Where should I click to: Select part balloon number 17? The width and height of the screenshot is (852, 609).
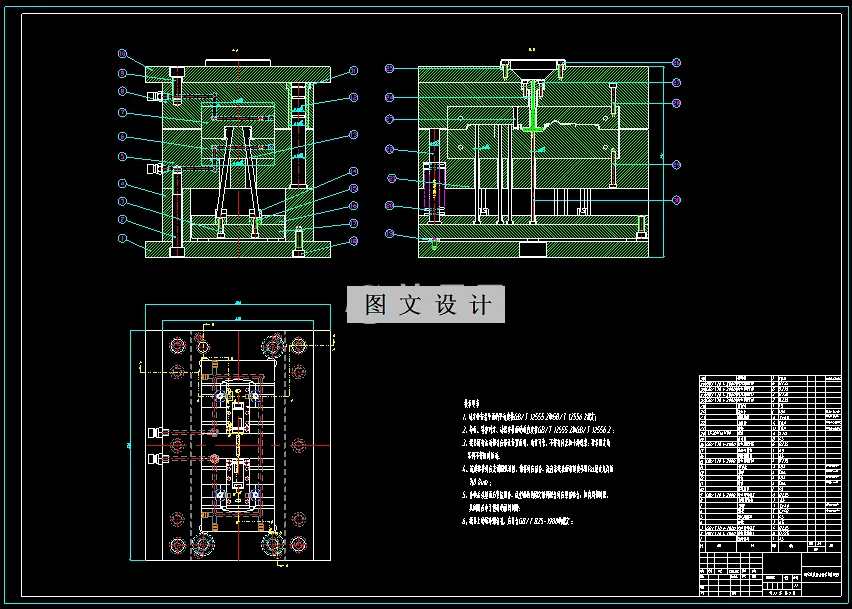[353, 223]
